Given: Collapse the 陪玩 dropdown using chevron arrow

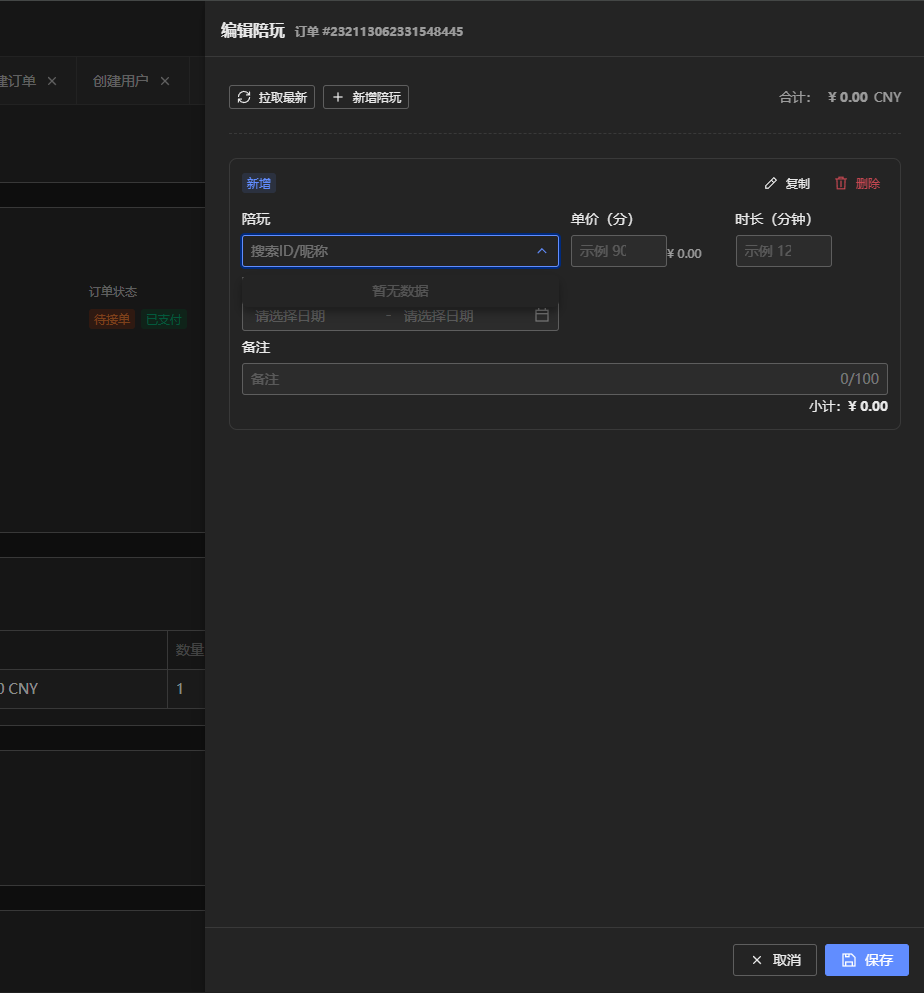Looking at the screenshot, I should [542, 251].
